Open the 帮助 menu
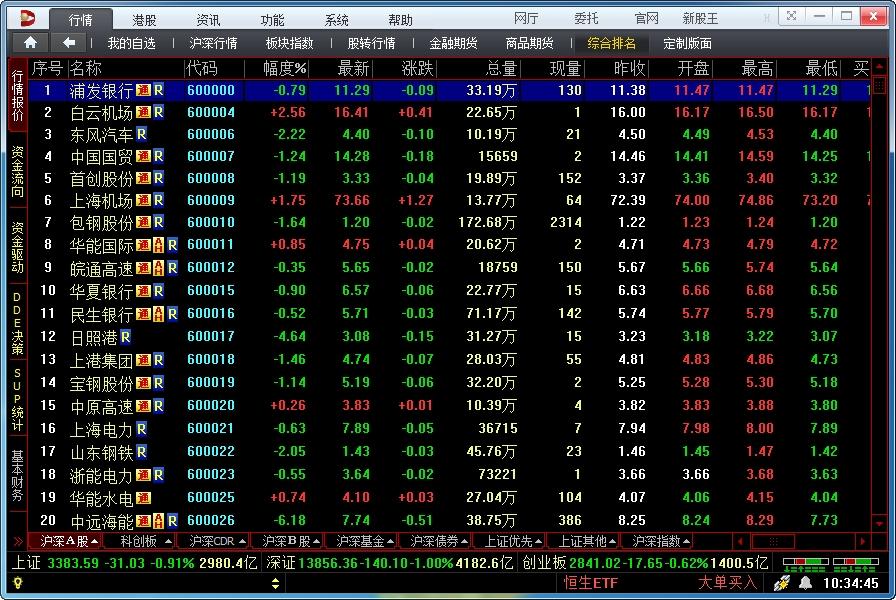The height and width of the screenshot is (600, 896). pyautogui.click(x=400, y=20)
